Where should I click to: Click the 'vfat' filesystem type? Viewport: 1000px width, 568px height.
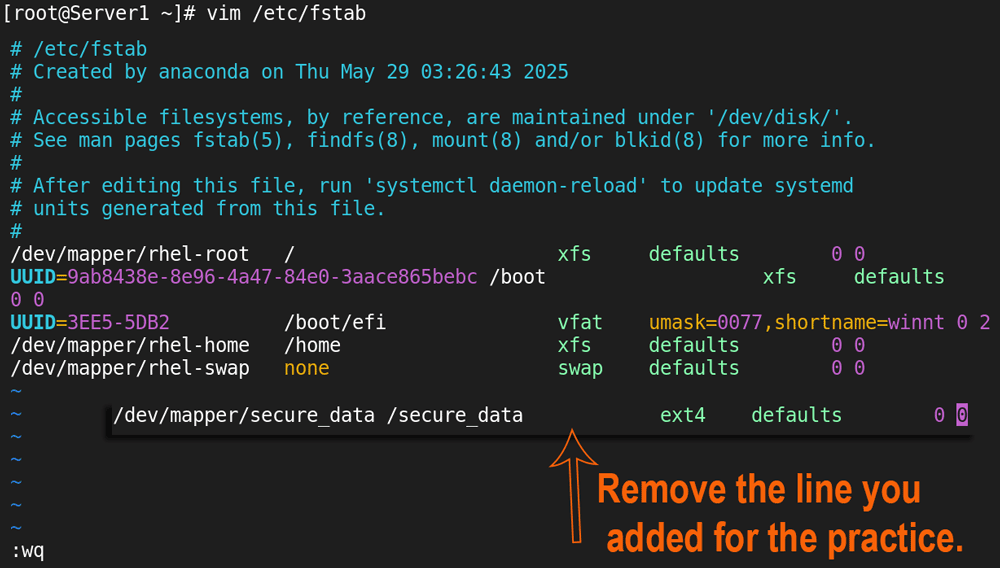580,323
